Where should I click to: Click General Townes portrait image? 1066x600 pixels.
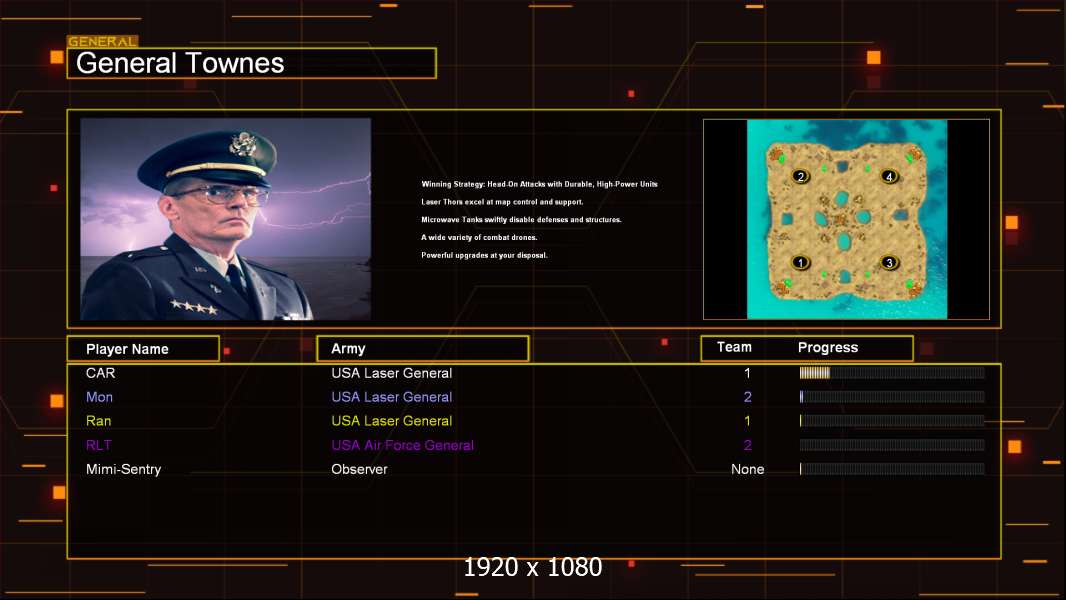tap(226, 219)
